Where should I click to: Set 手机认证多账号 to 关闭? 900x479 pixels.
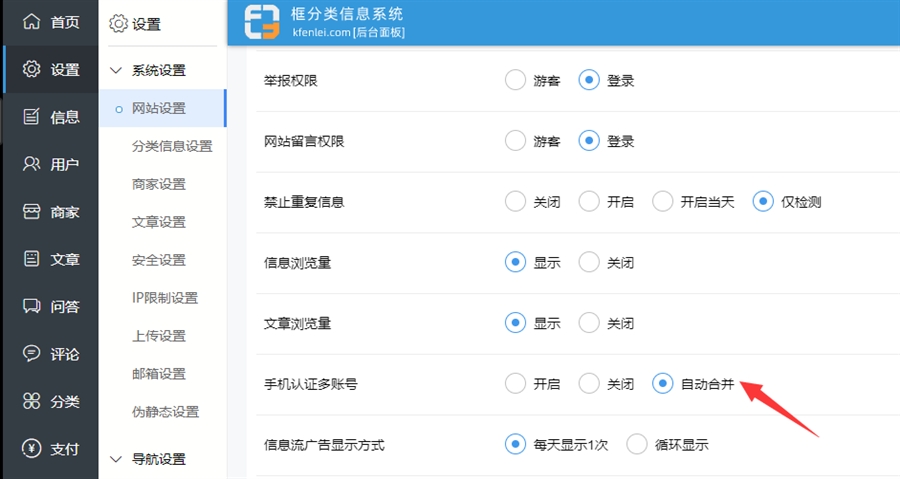tap(589, 384)
